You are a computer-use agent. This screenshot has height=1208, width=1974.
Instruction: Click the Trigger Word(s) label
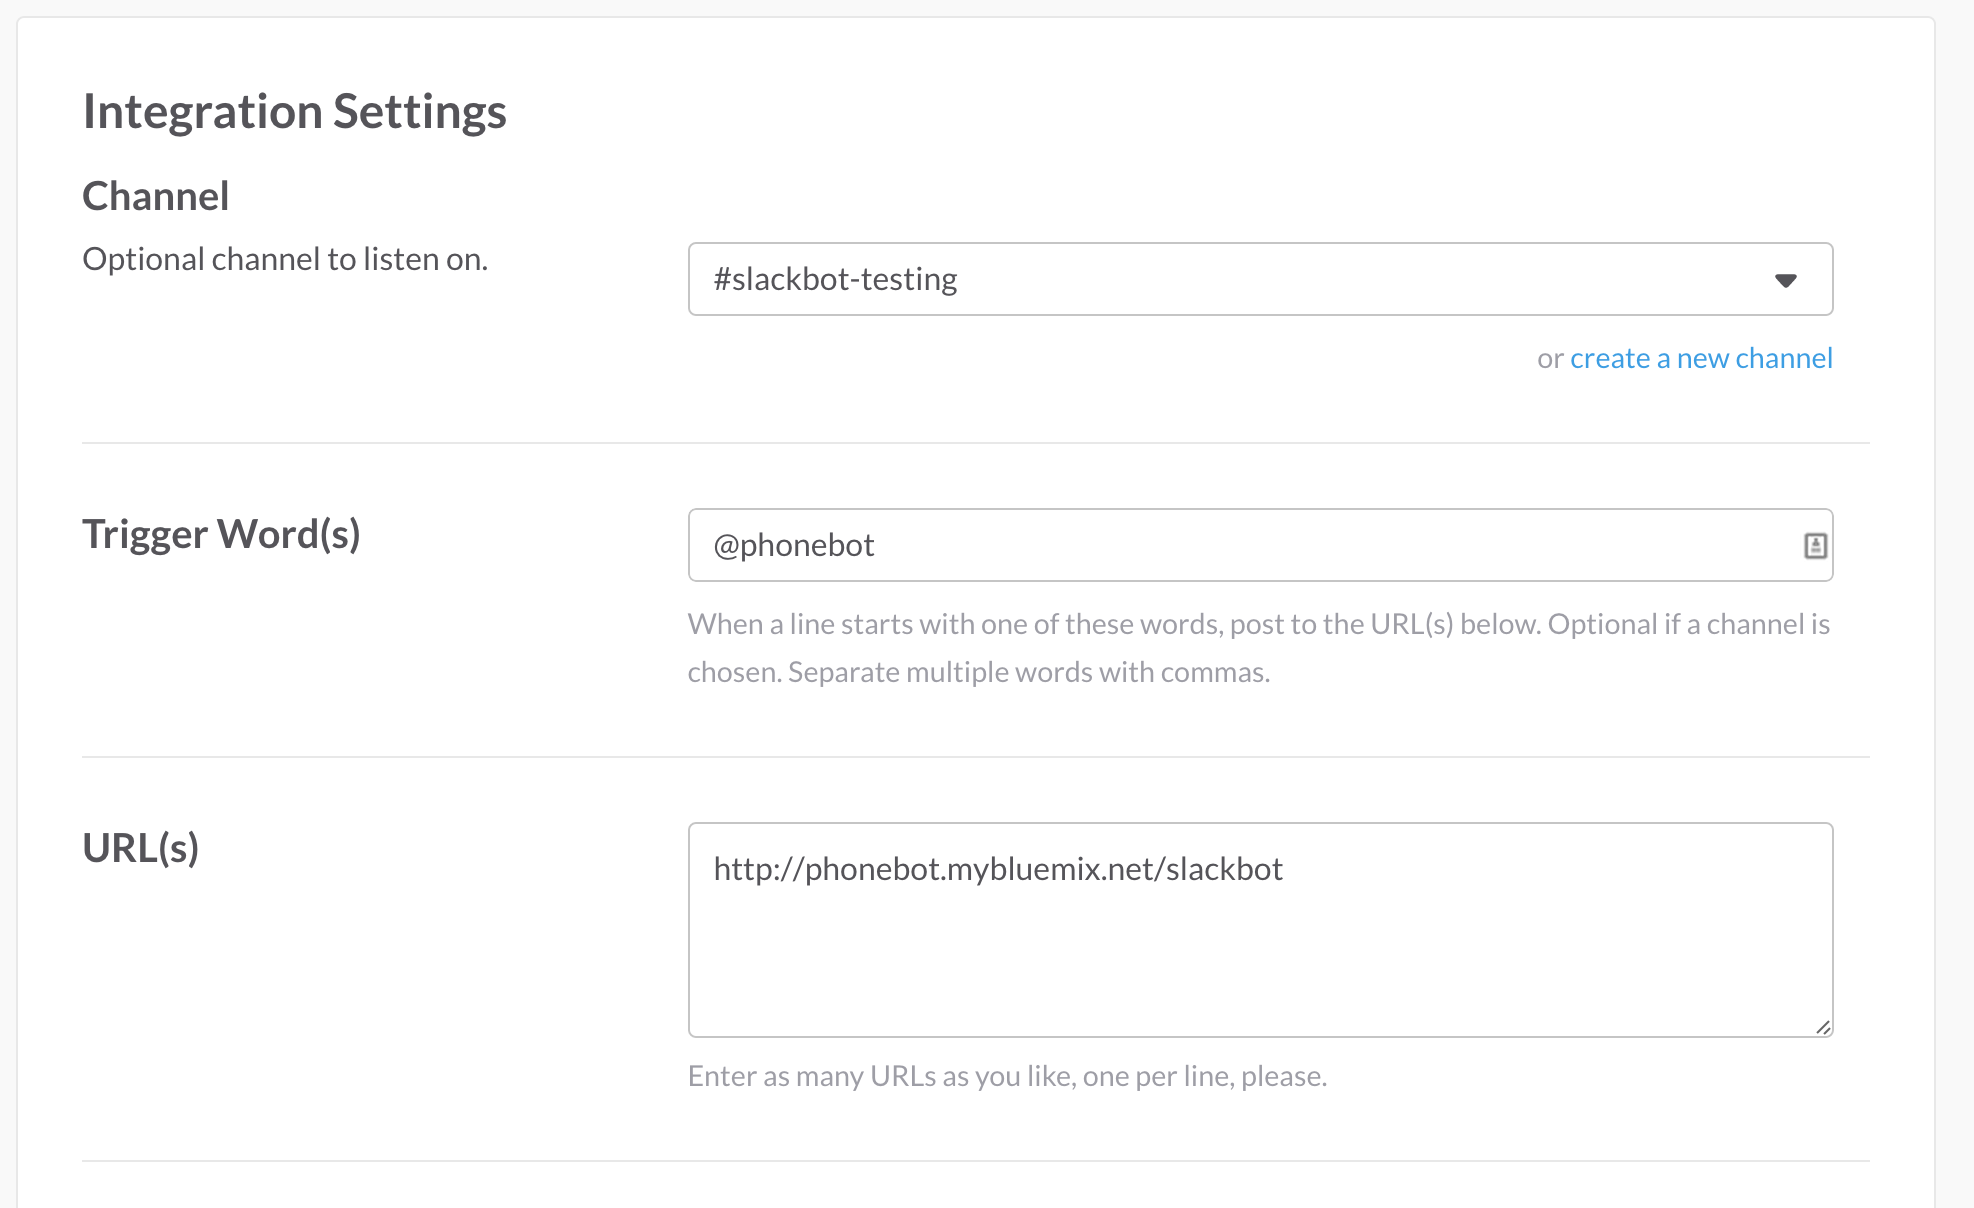pos(221,534)
